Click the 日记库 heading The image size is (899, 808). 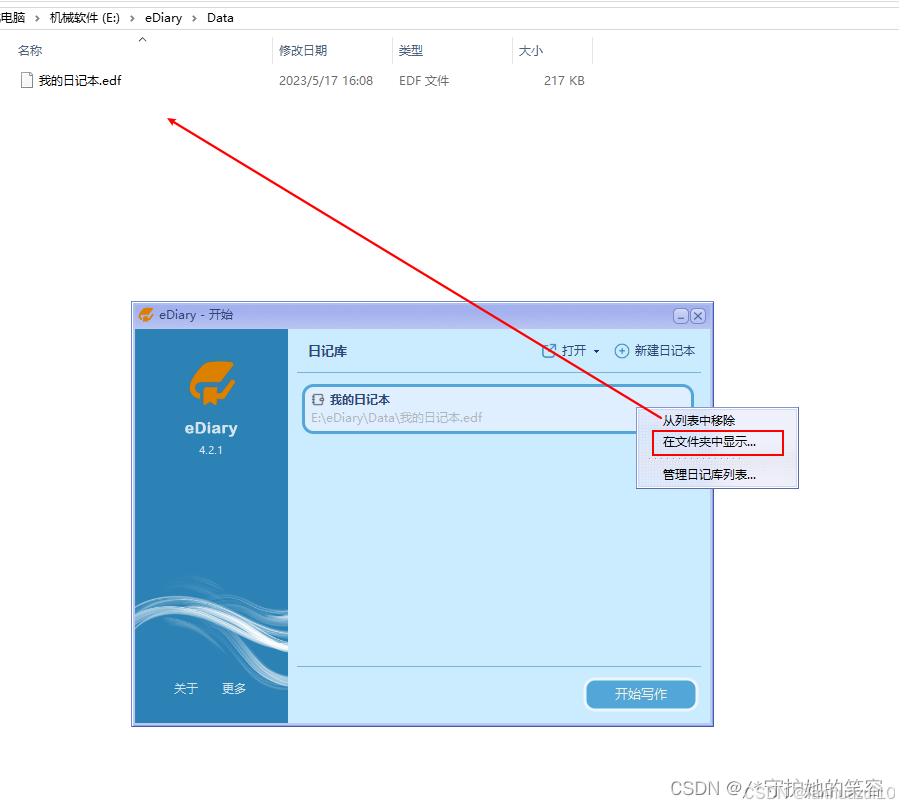[327, 351]
